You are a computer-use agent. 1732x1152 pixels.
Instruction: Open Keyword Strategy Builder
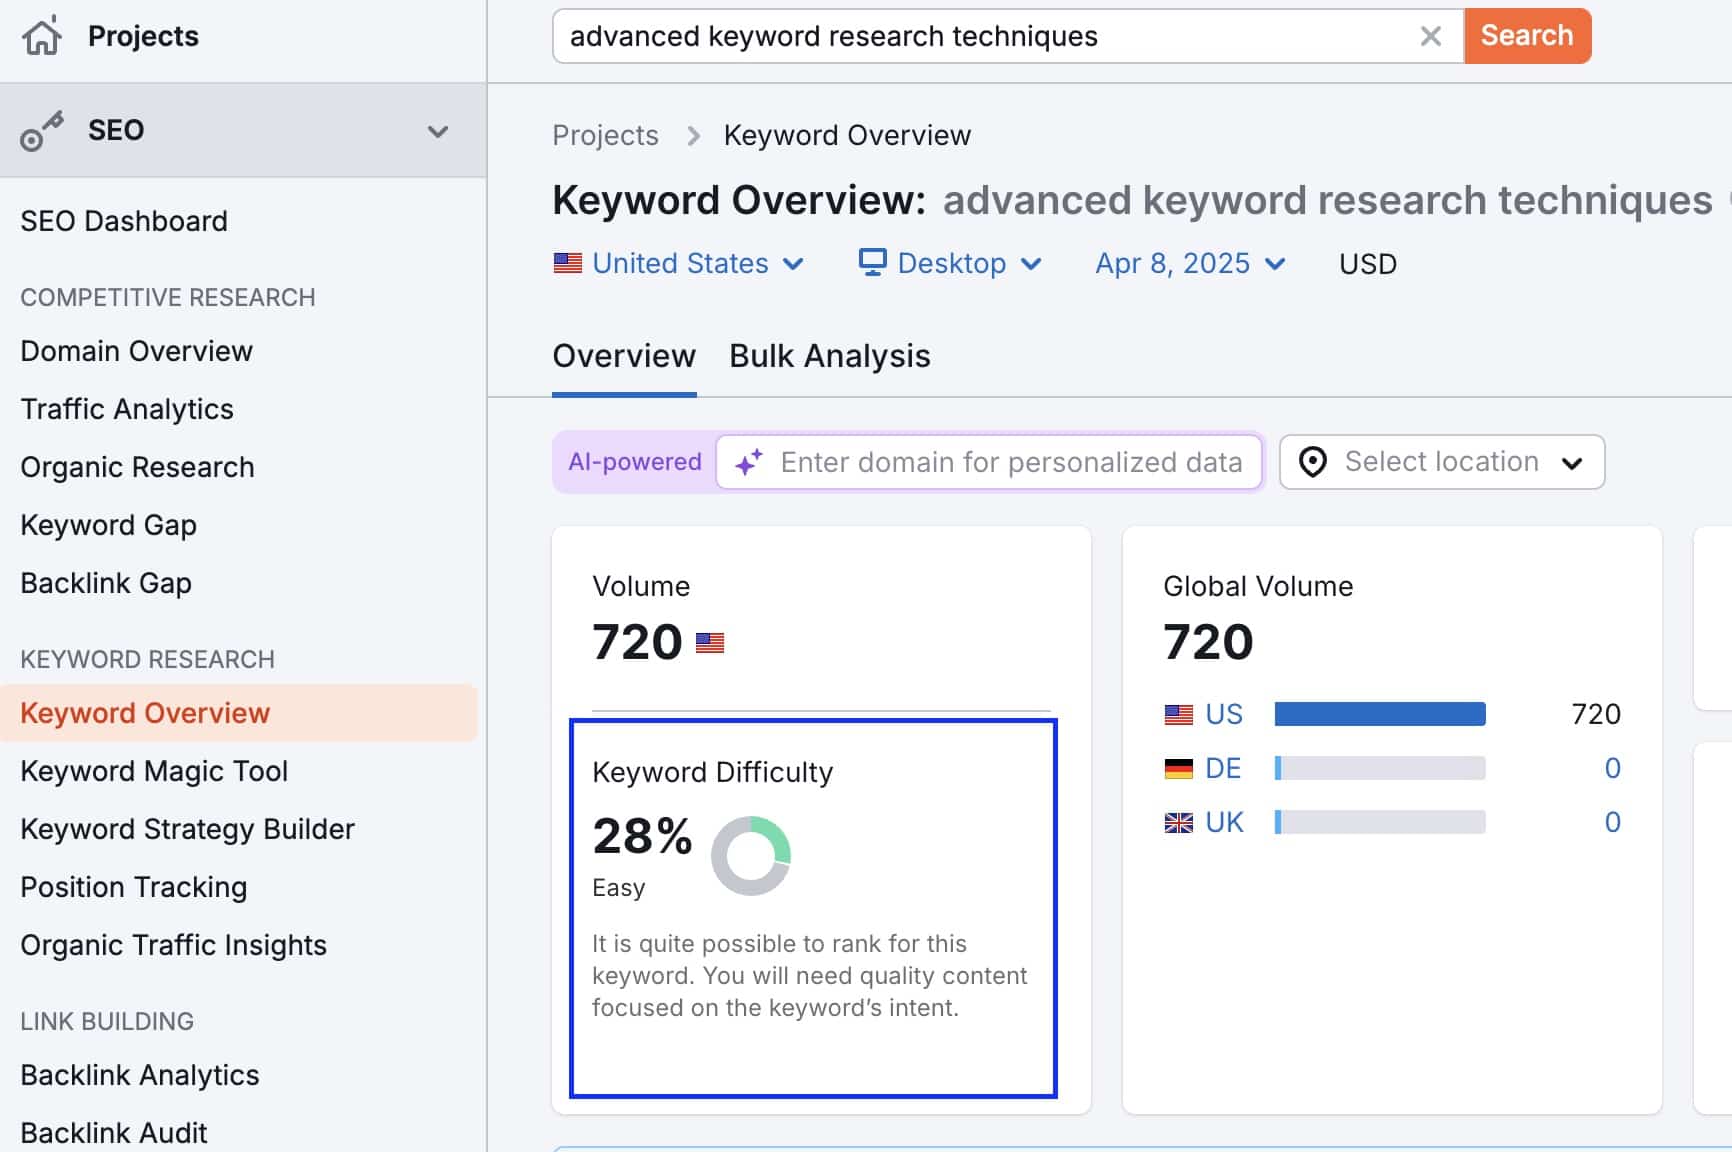click(188, 829)
